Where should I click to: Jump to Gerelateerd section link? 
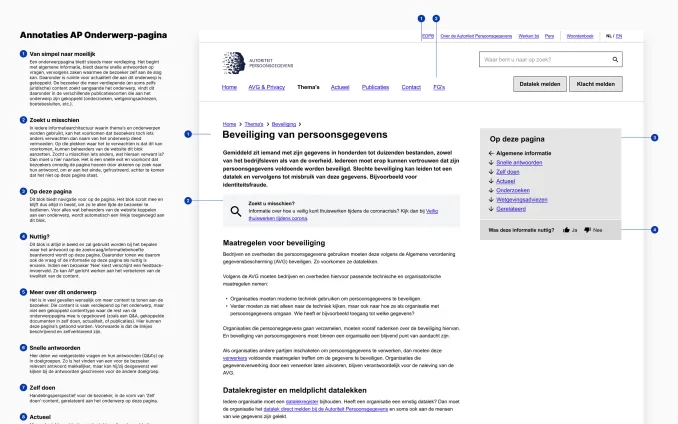point(511,209)
